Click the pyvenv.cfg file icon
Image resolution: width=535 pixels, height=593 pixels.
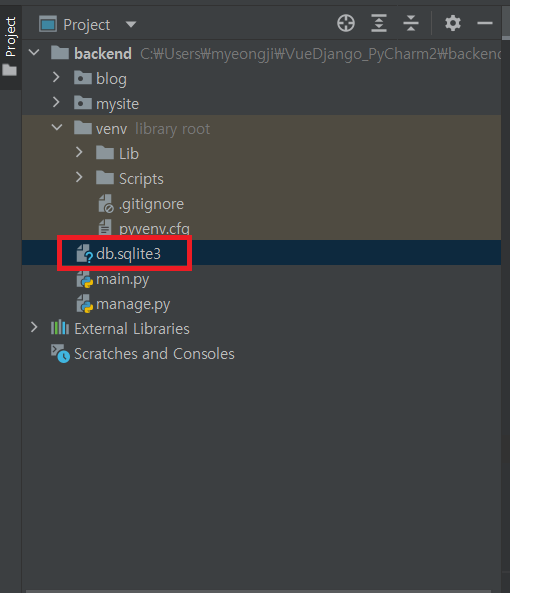point(105,228)
